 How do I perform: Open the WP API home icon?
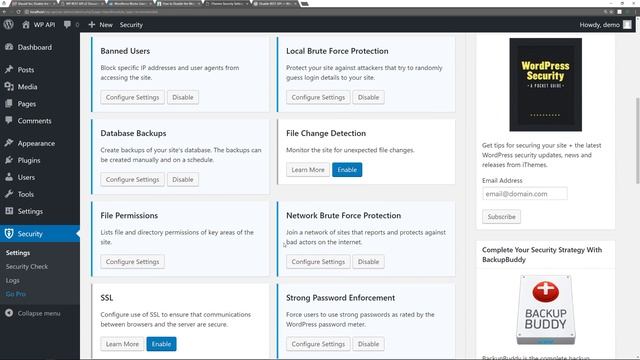26,24
